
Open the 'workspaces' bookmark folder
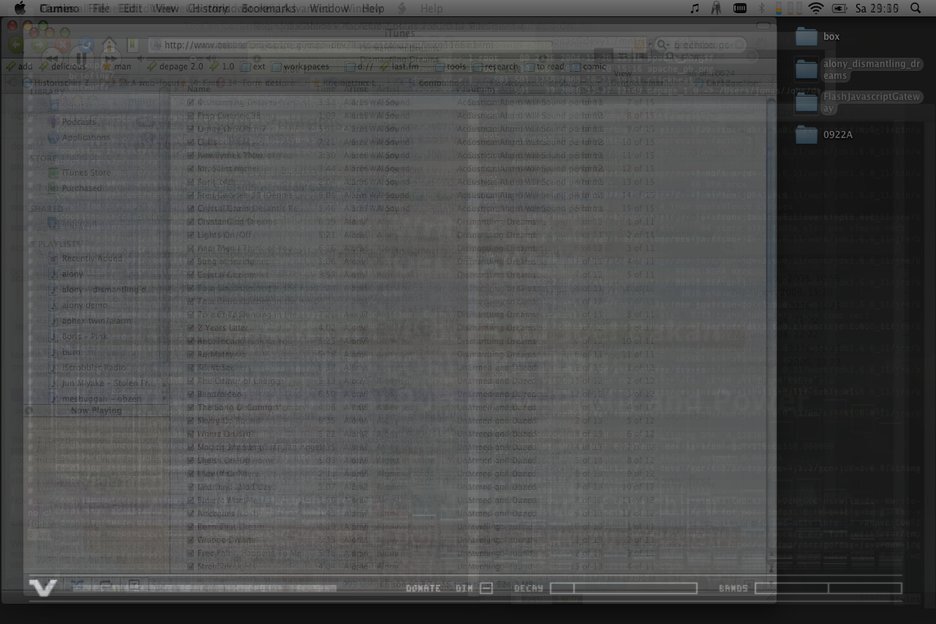click(x=301, y=66)
